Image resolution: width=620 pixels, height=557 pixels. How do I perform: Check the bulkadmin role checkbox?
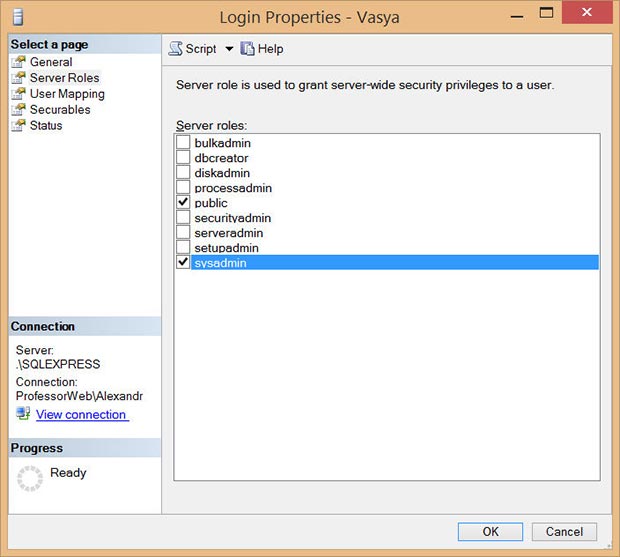[x=183, y=142]
